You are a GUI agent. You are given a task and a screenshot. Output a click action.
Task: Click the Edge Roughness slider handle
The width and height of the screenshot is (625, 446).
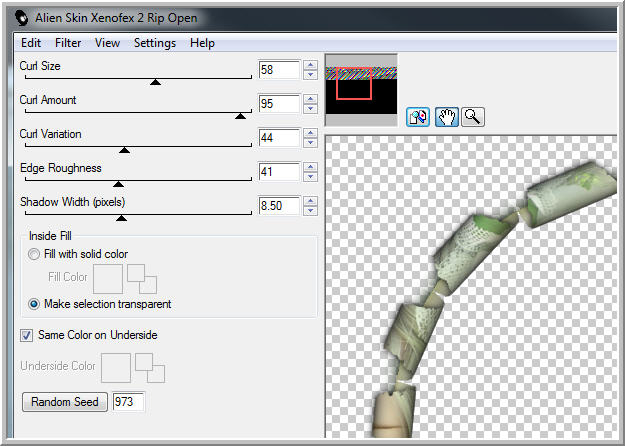click(118, 184)
